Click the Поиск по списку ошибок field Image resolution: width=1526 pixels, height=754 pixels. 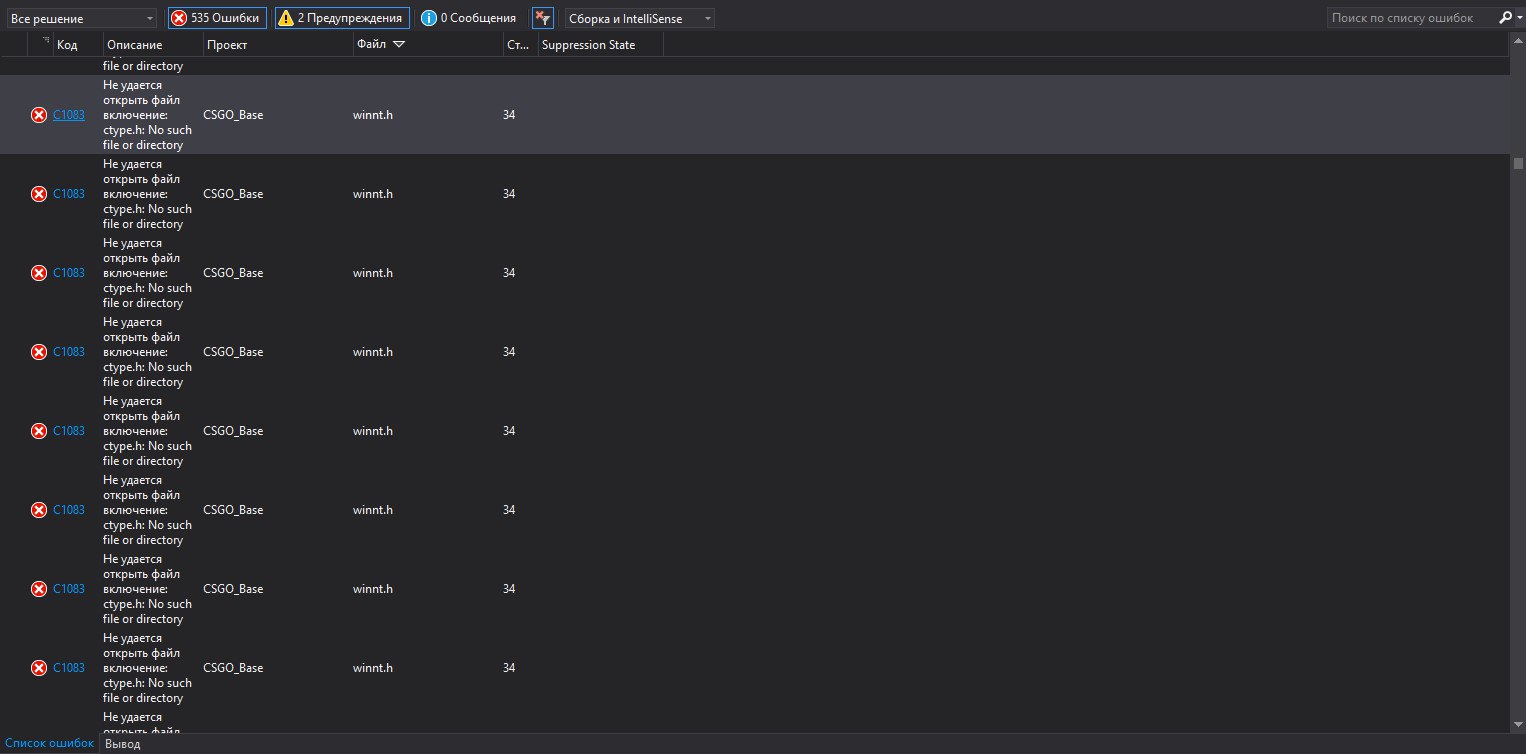pyautogui.click(x=1410, y=18)
